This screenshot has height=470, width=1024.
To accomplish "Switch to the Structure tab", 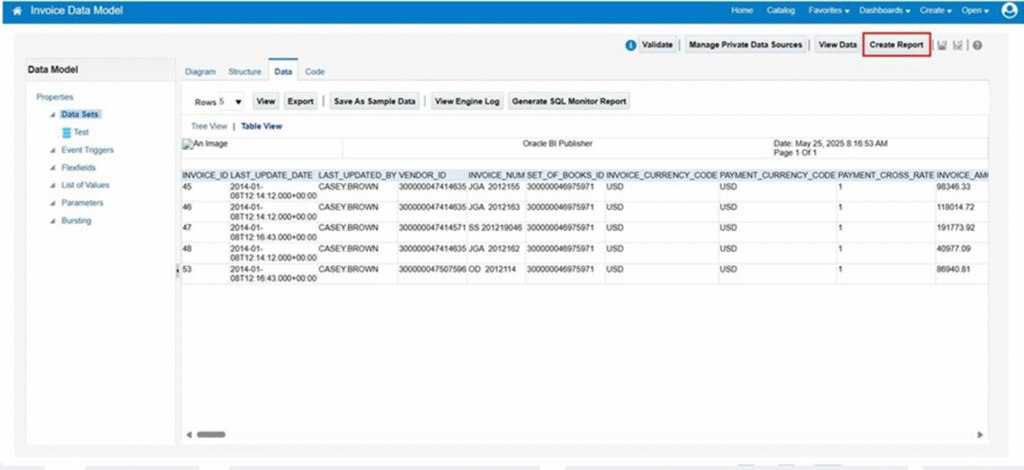I will [245, 72].
